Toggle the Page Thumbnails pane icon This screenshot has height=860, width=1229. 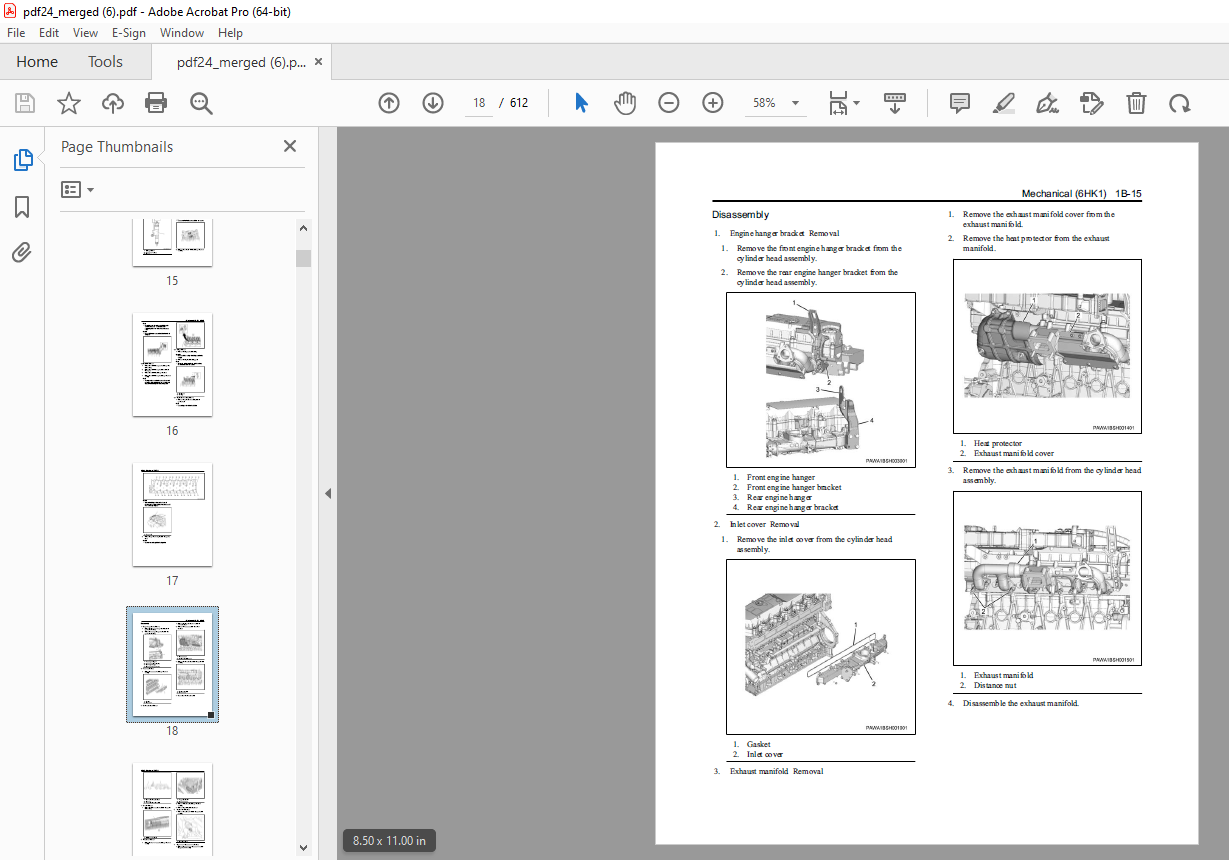pos(22,160)
